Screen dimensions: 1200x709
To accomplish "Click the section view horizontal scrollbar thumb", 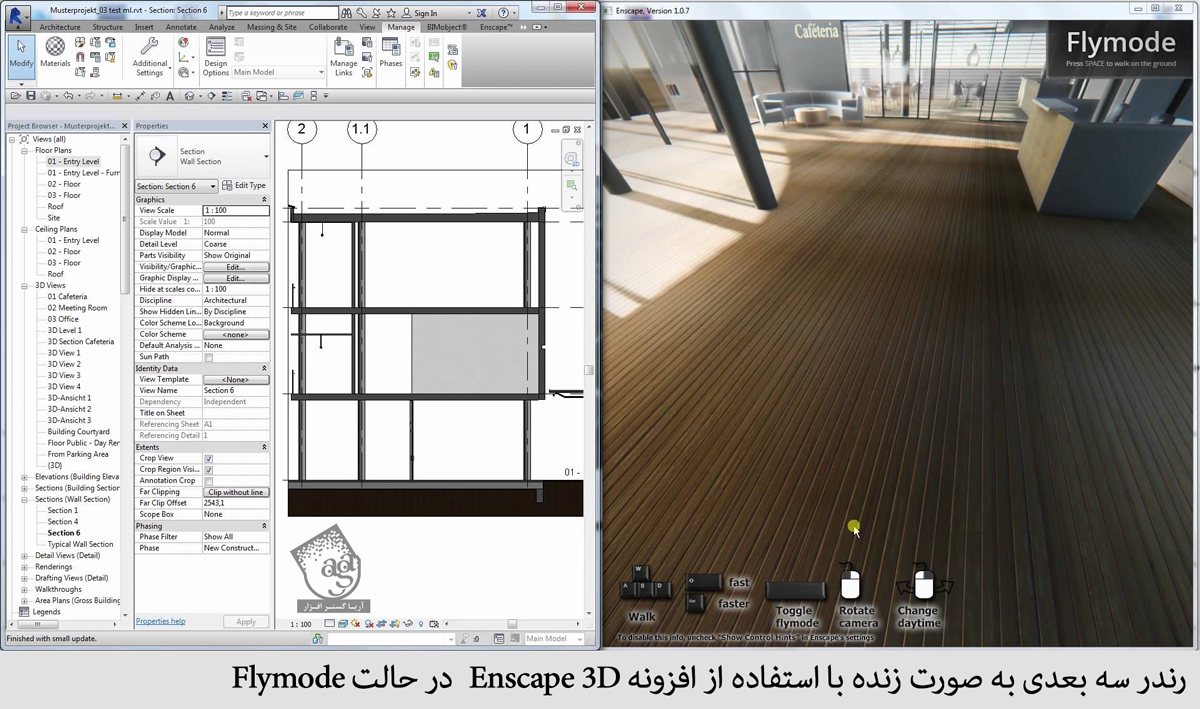I will coord(513,624).
